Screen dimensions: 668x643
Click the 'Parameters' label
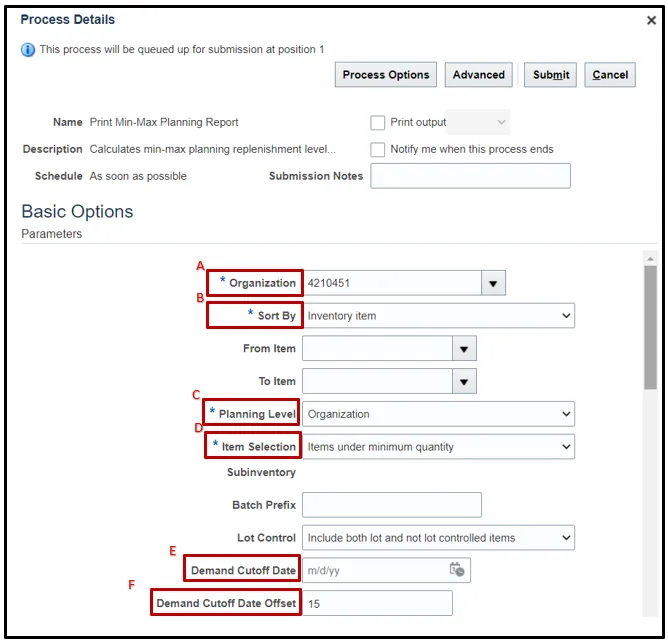[x=52, y=234]
